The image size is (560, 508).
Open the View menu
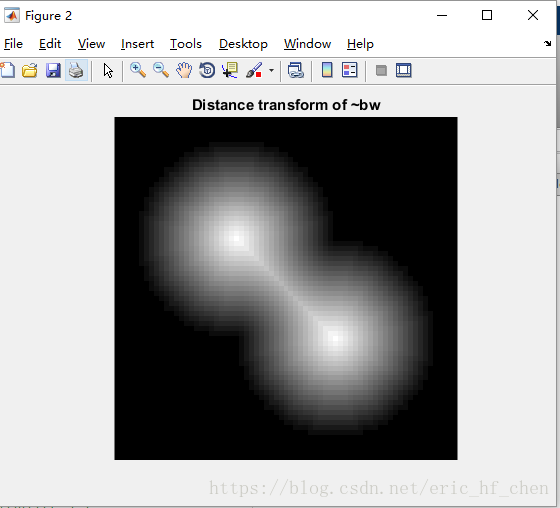91,44
